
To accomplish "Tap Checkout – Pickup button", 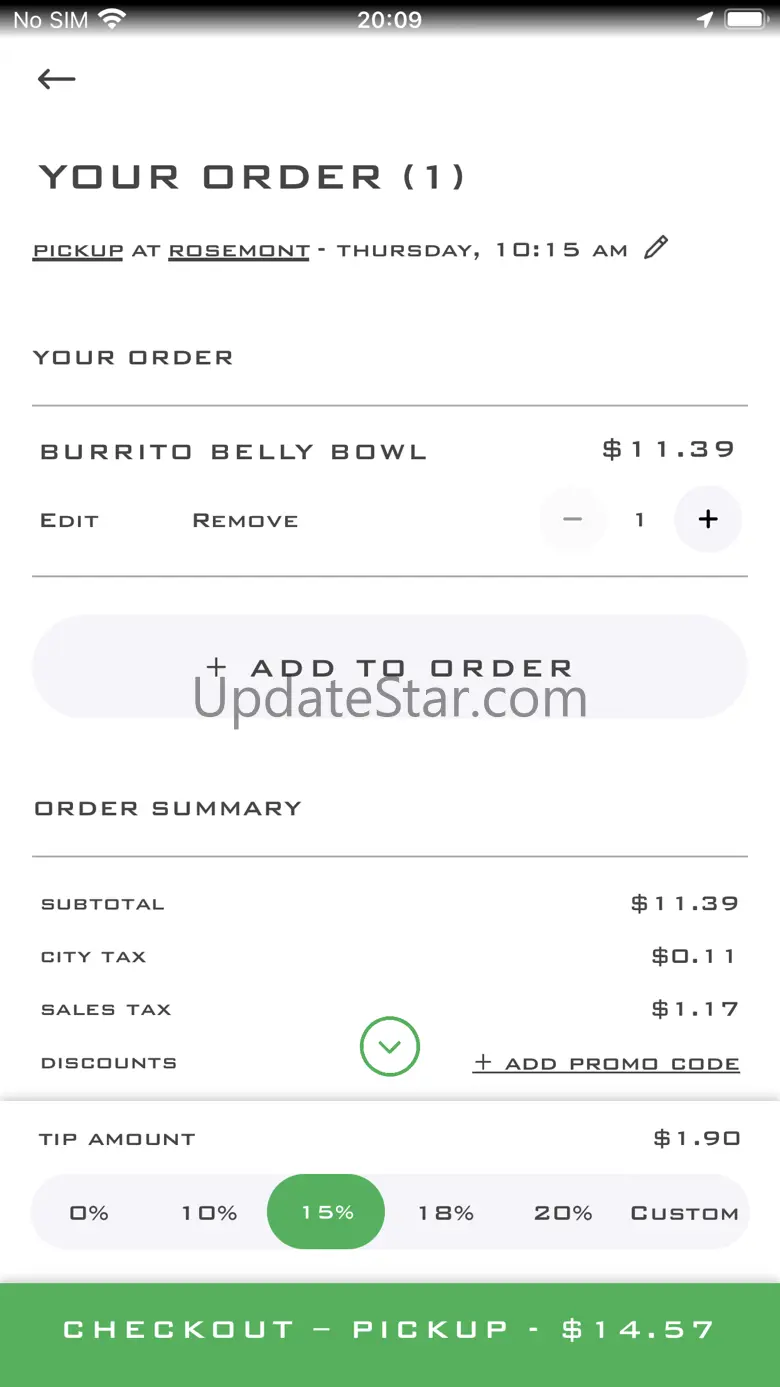I will (x=390, y=1330).
